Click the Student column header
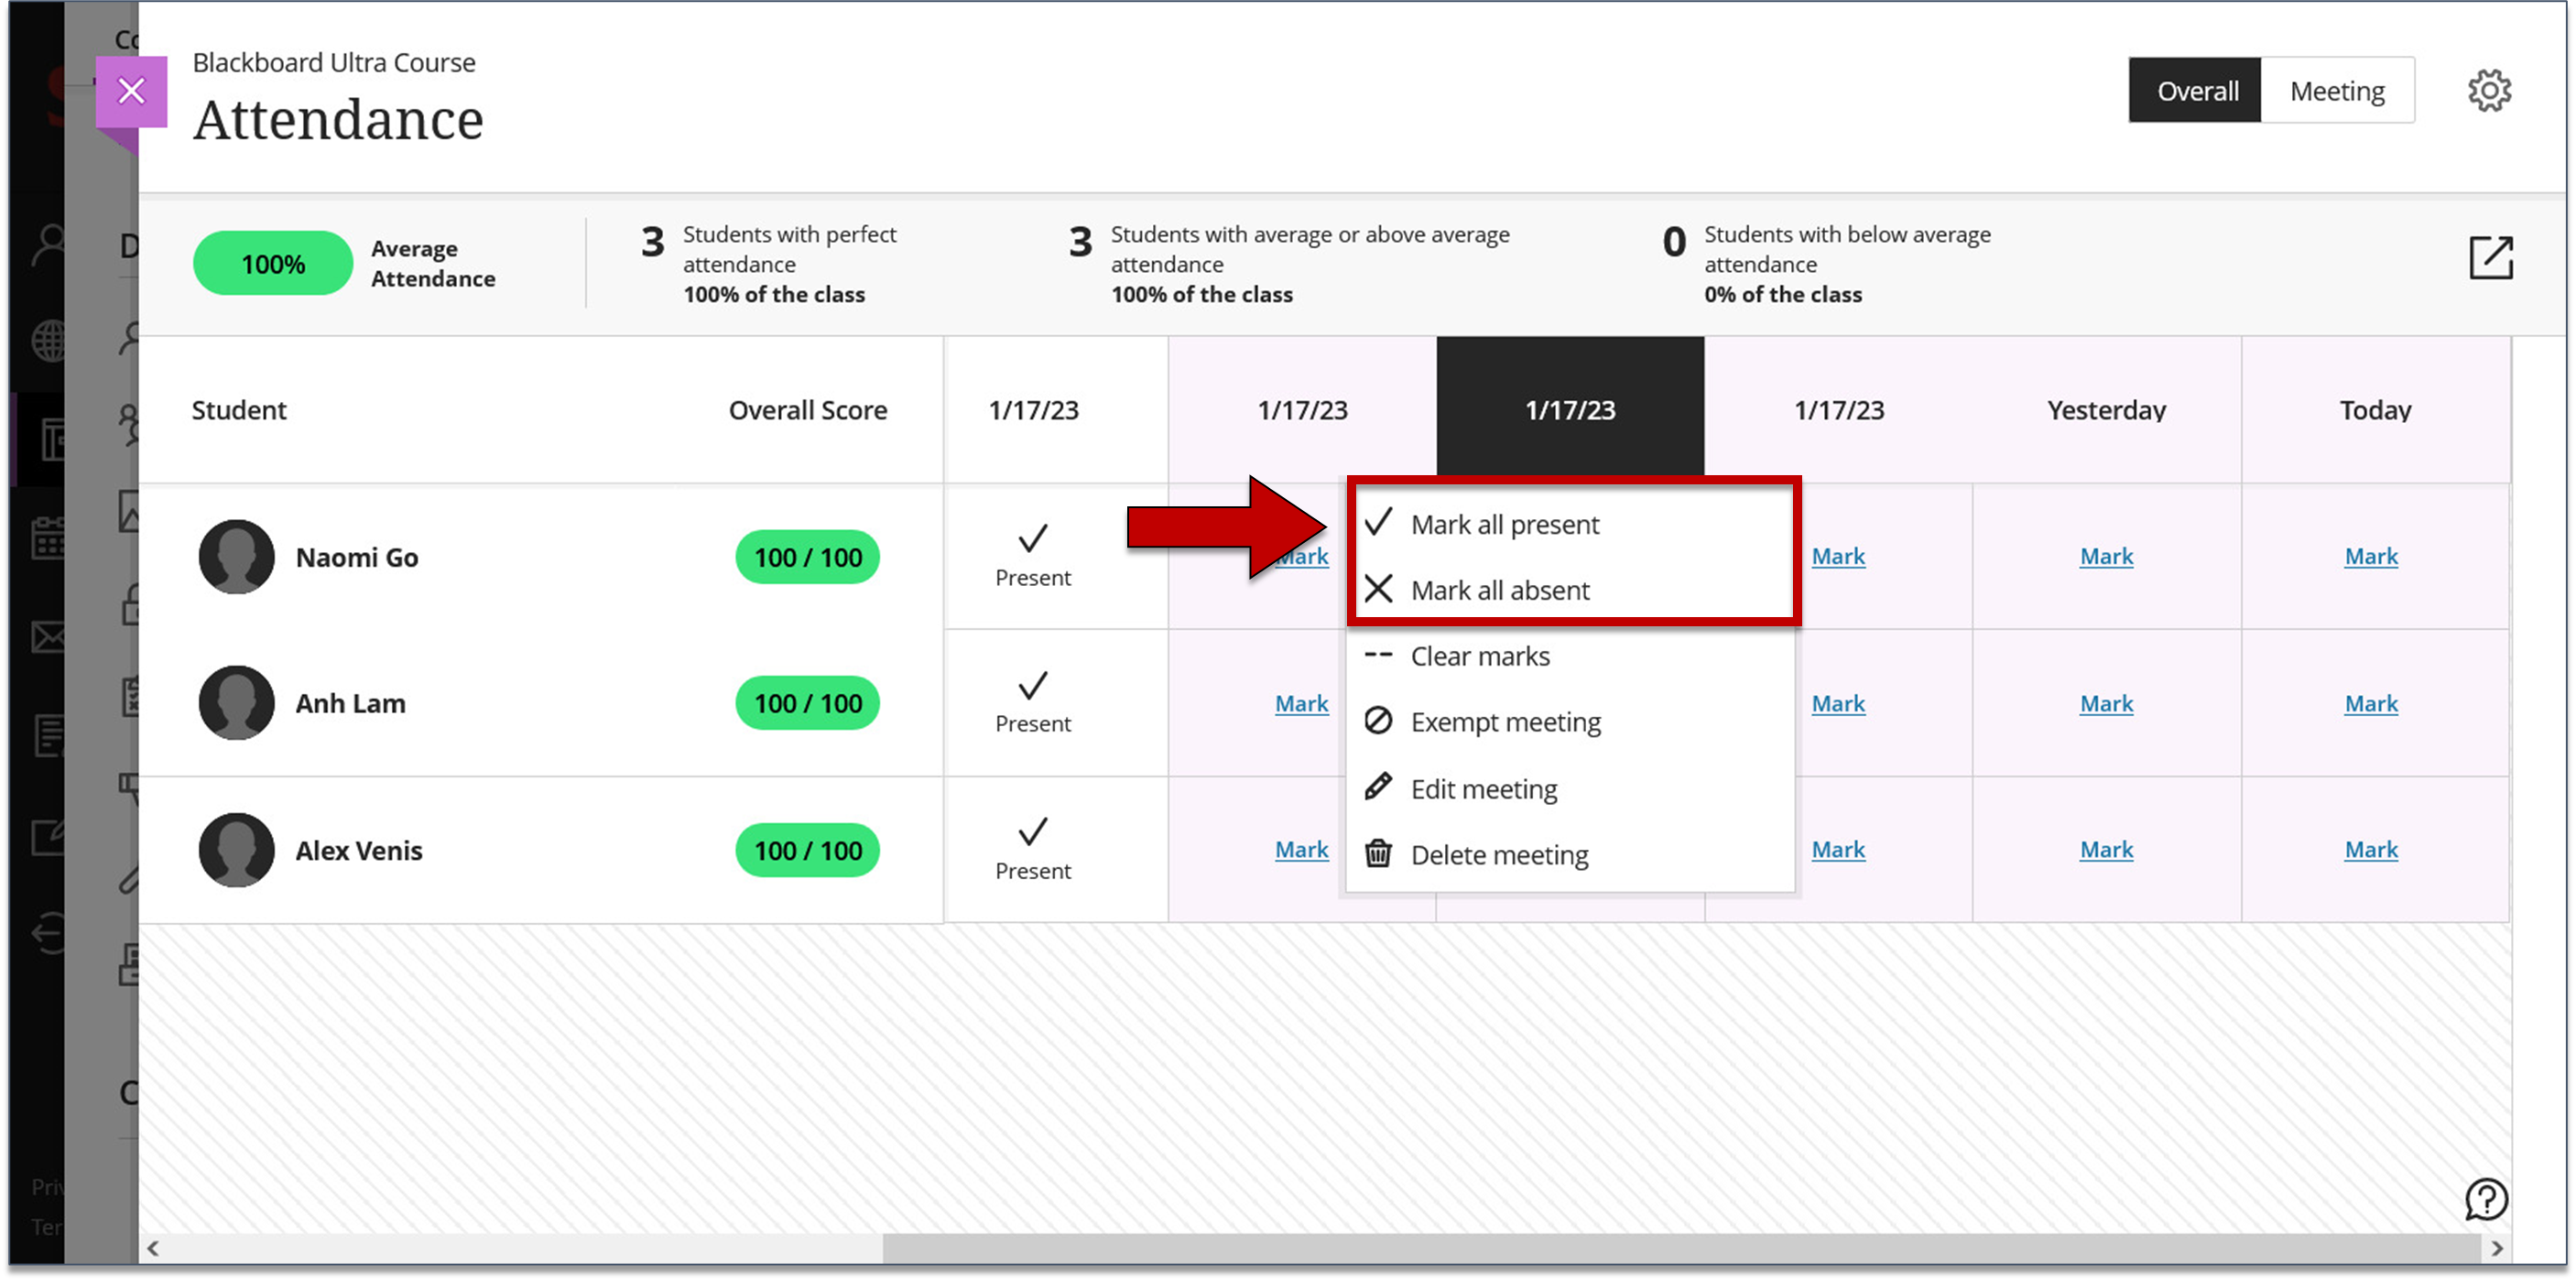Image resolution: width=2576 pixels, height=1281 pixels. click(x=239, y=410)
